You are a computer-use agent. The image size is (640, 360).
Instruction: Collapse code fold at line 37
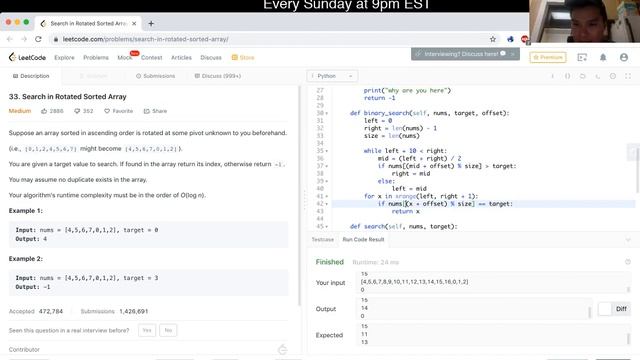(x=327, y=166)
